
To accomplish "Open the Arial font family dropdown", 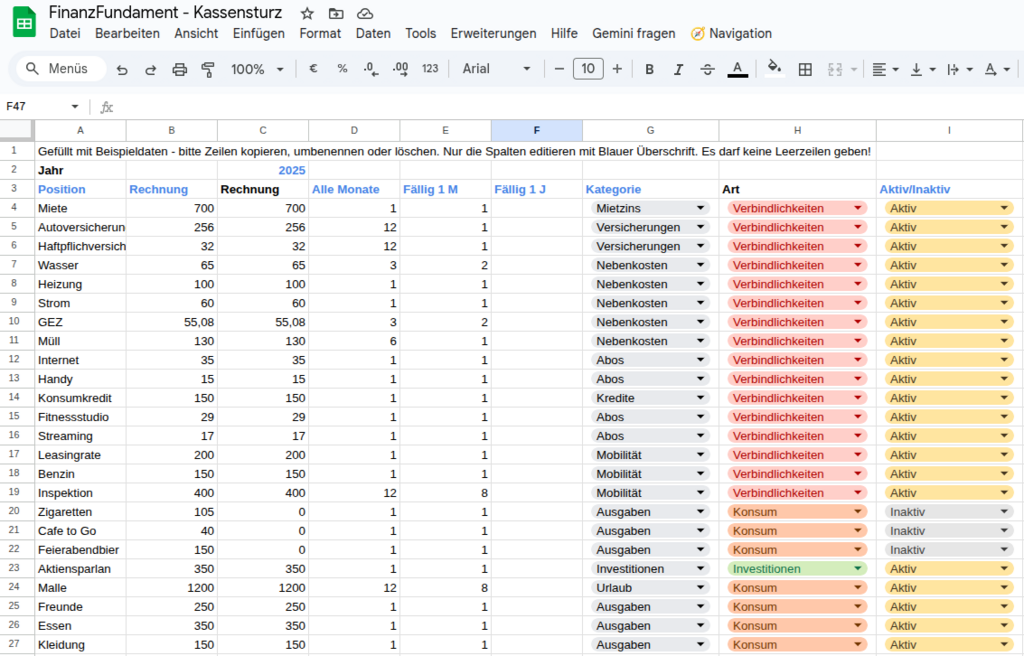I will point(496,70).
